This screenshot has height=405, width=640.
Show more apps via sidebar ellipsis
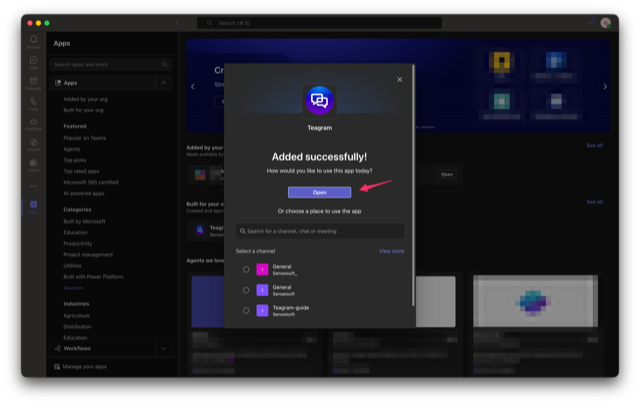[33, 186]
